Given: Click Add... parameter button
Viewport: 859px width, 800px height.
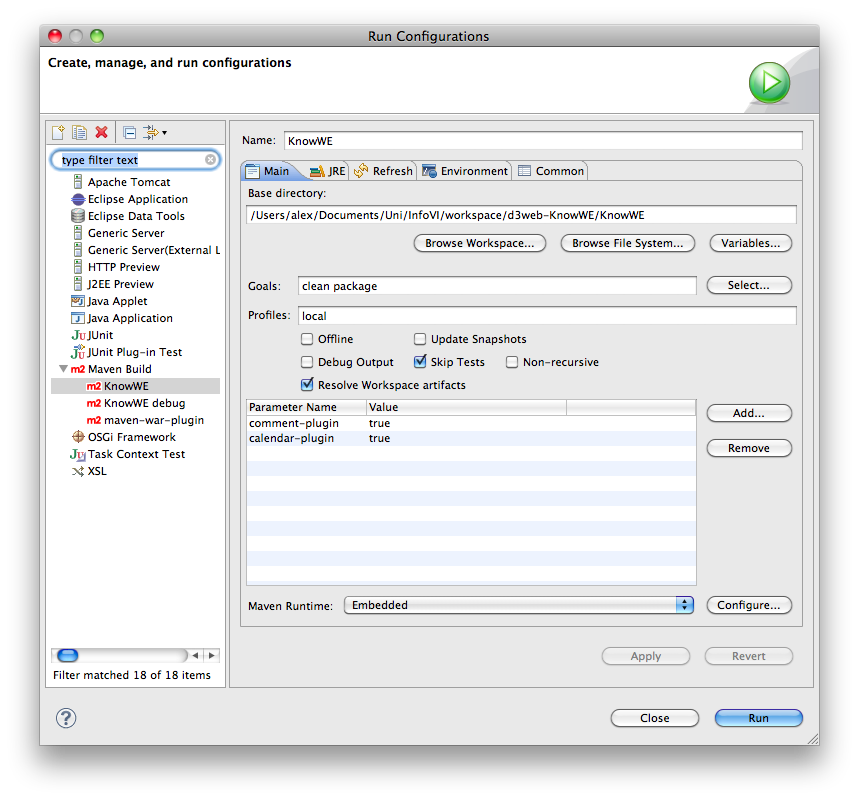Looking at the screenshot, I should point(749,413).
